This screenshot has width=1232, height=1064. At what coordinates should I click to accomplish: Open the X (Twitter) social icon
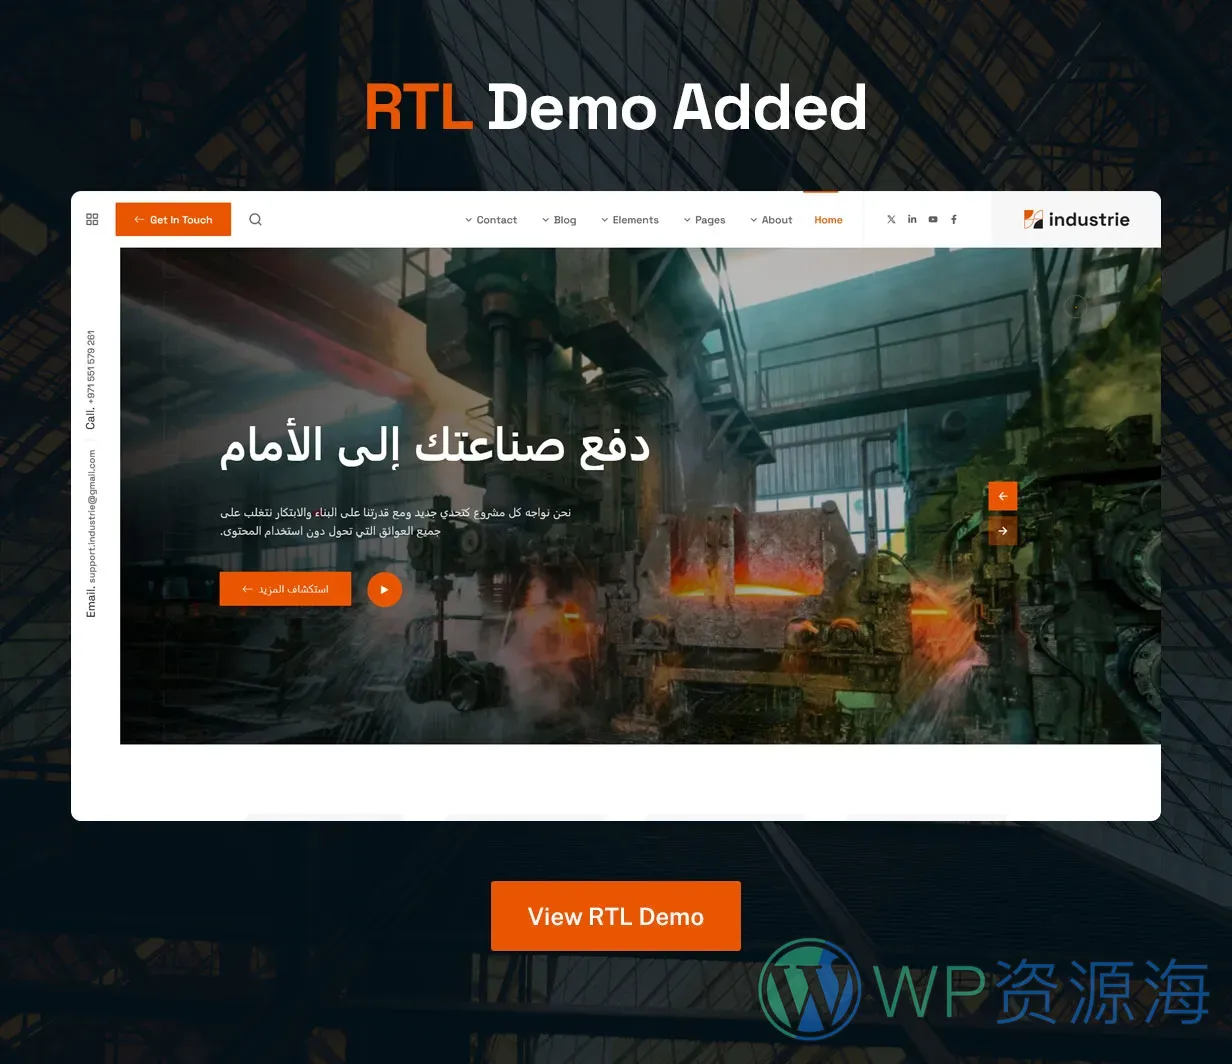pos(891,220)
